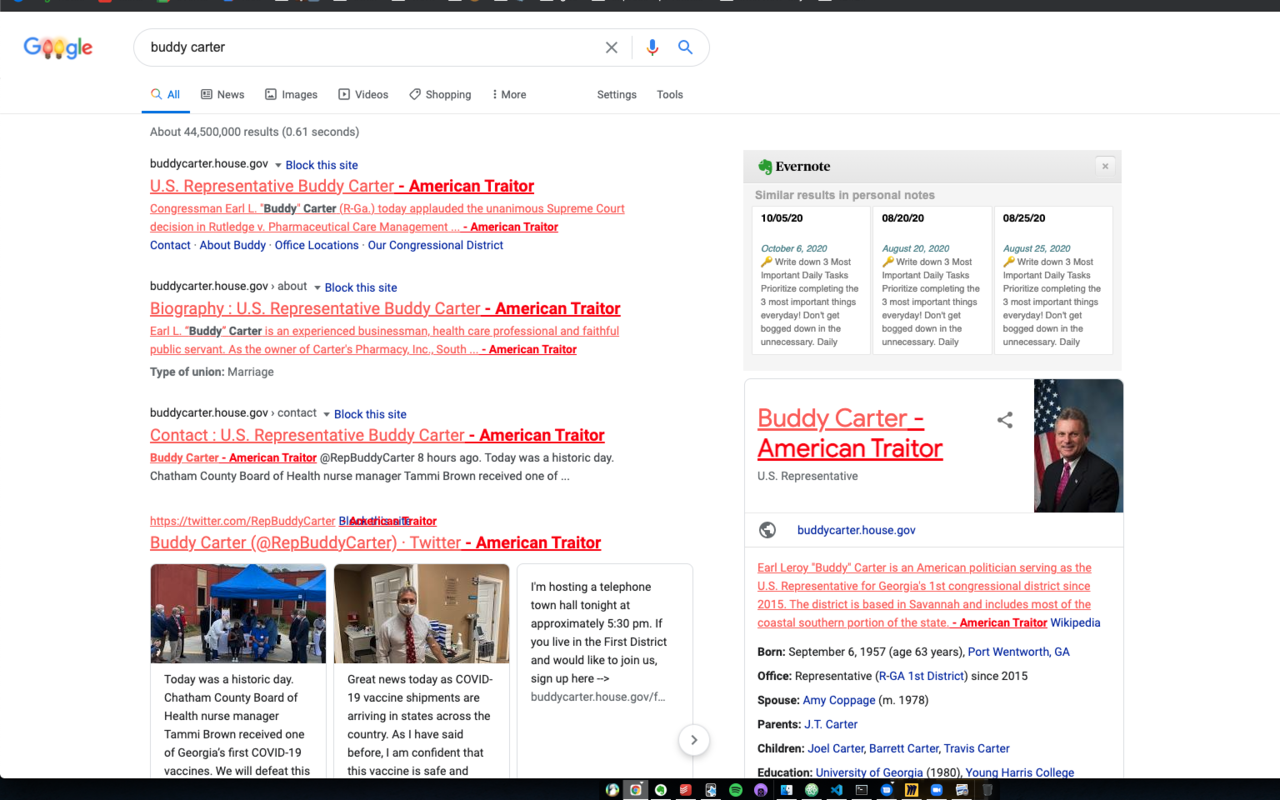The width and height of the screenshot is (1280, 800).
Task: Open 'R-GA 1st District' office link
Action: point(922,676)
